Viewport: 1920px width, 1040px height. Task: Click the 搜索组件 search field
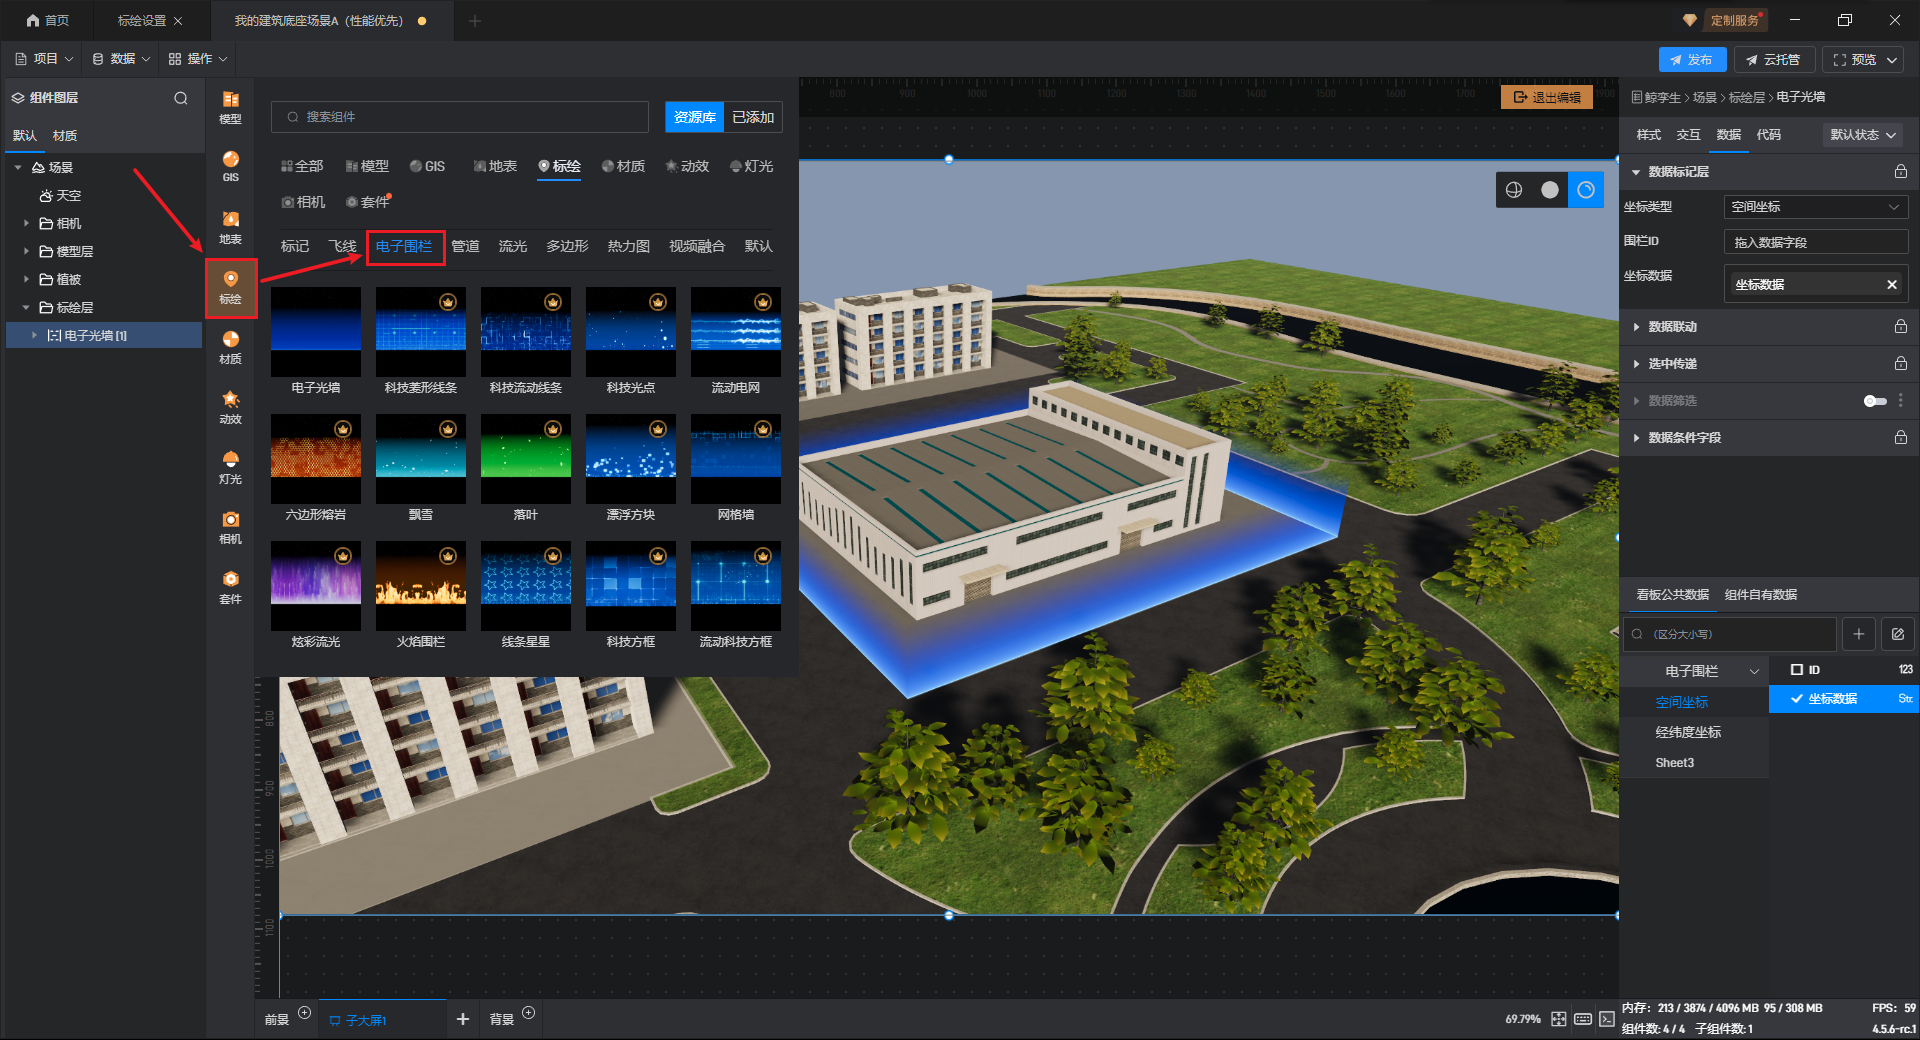[x=460, y=117]
